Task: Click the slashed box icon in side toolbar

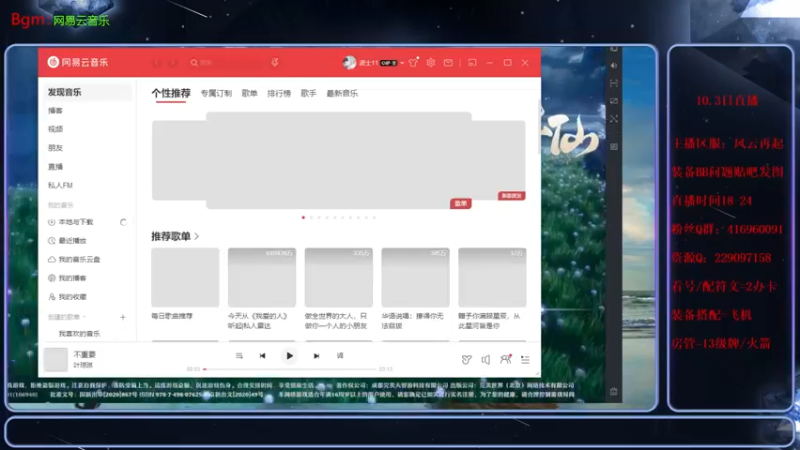Action: pyautogui.click(x=614, y=101)
